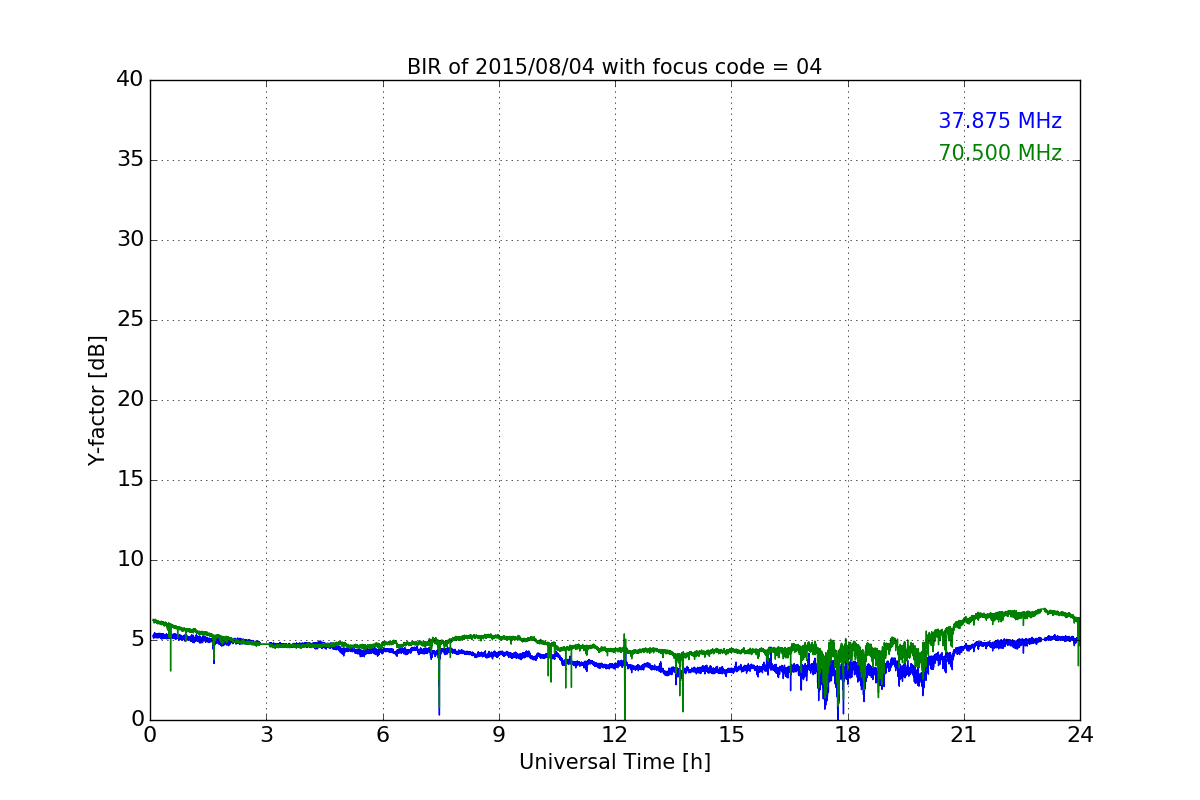1200x800 pixels.
Task: Click the 'Y-factor [dB]' axis label
Action: (97, 400)
